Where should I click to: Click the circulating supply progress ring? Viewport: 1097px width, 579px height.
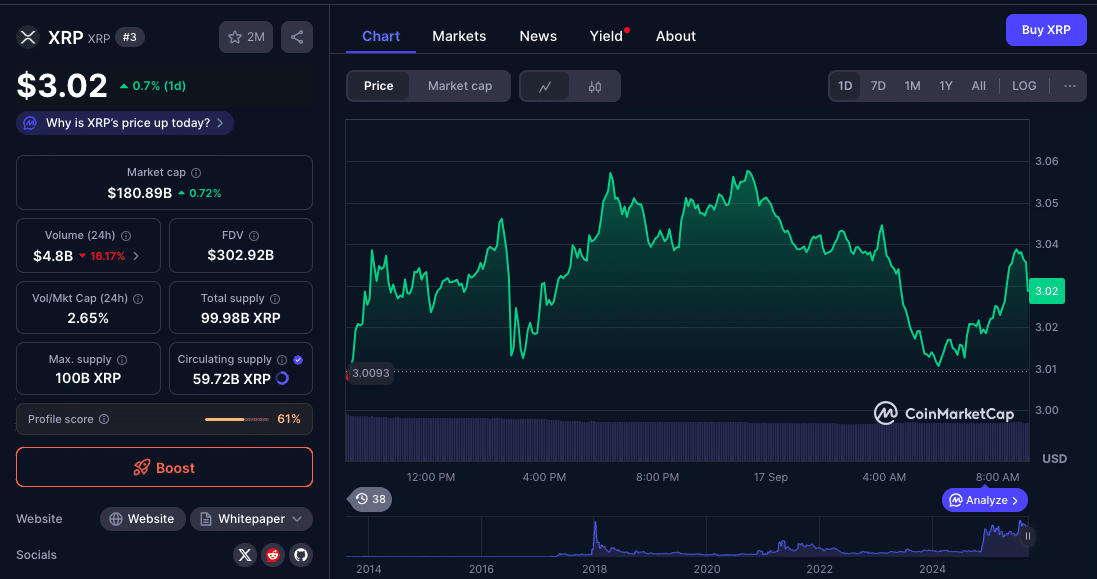click(x=282, y=378)
